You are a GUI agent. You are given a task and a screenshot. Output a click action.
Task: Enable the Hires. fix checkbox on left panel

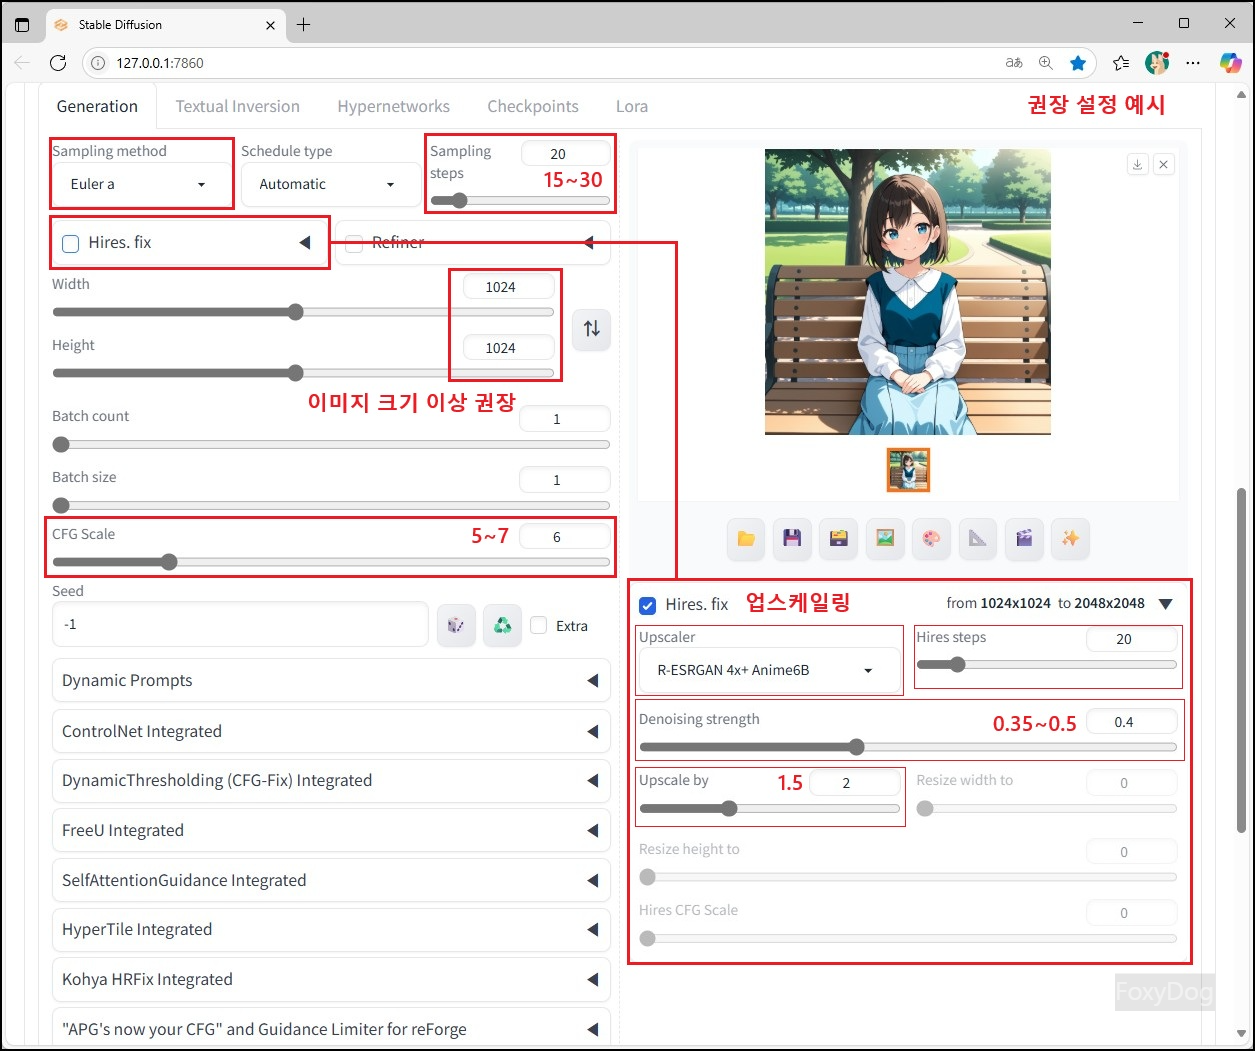pos(71,243)
